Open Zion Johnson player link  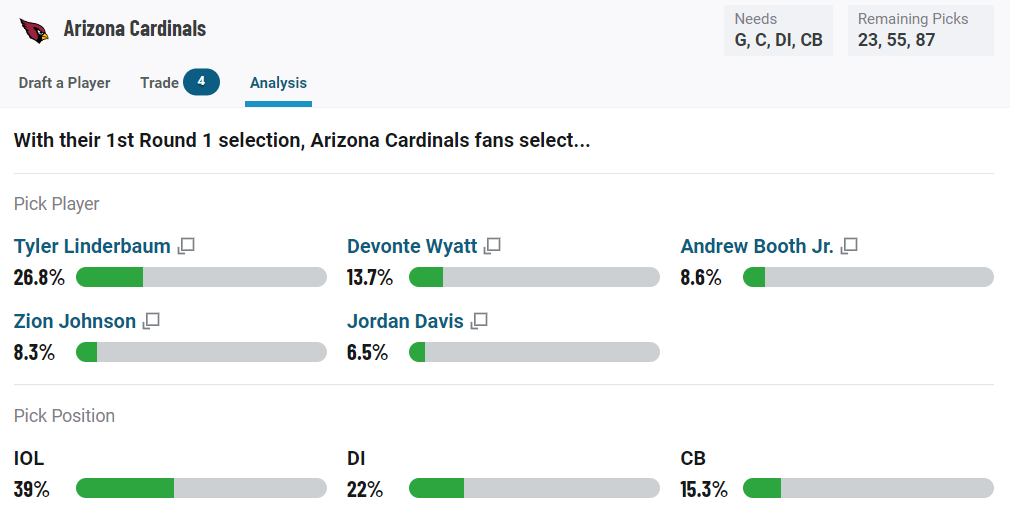click(x=75, y=321)
